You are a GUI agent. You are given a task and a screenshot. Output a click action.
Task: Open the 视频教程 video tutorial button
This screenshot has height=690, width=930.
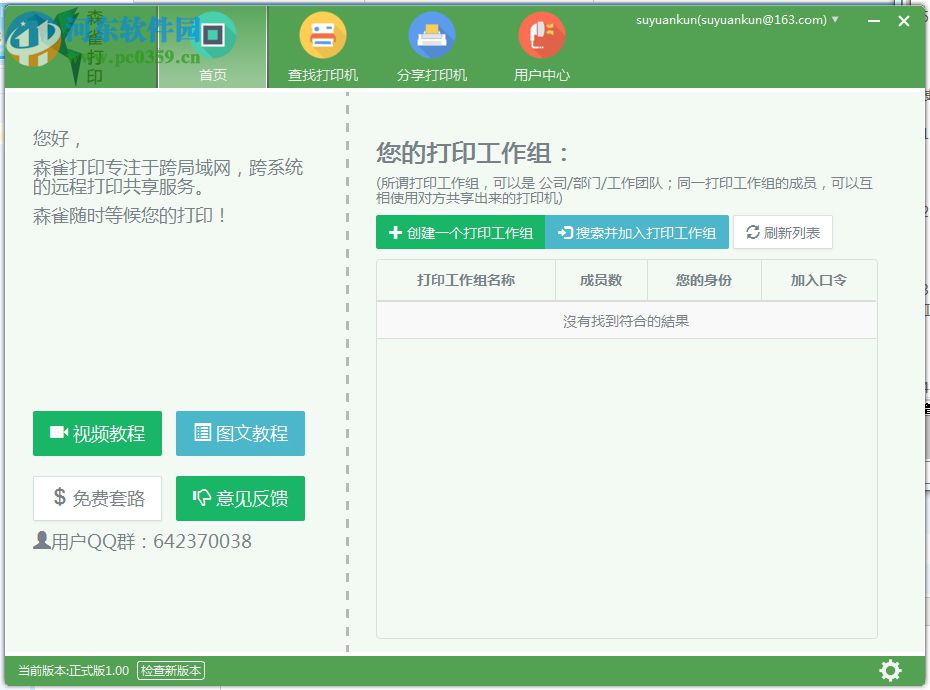tap(97, 433)
